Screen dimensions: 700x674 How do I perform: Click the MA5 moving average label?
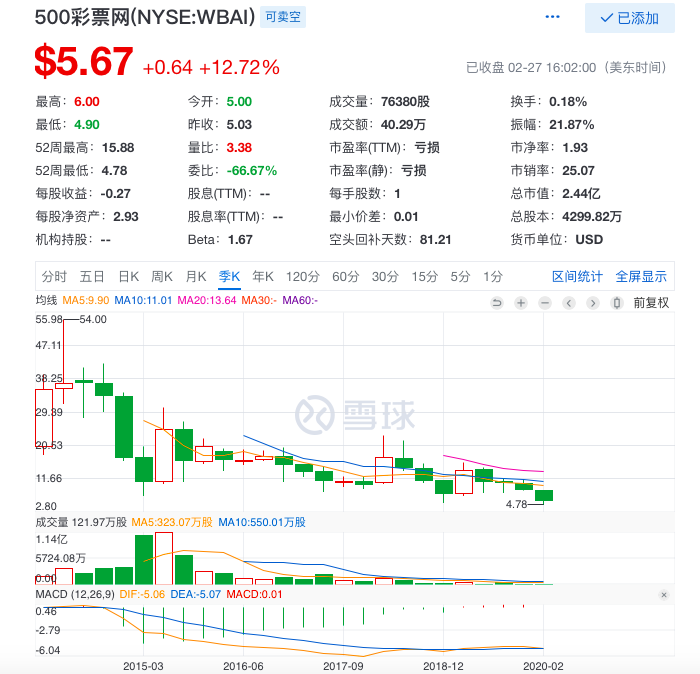point(85,301)
